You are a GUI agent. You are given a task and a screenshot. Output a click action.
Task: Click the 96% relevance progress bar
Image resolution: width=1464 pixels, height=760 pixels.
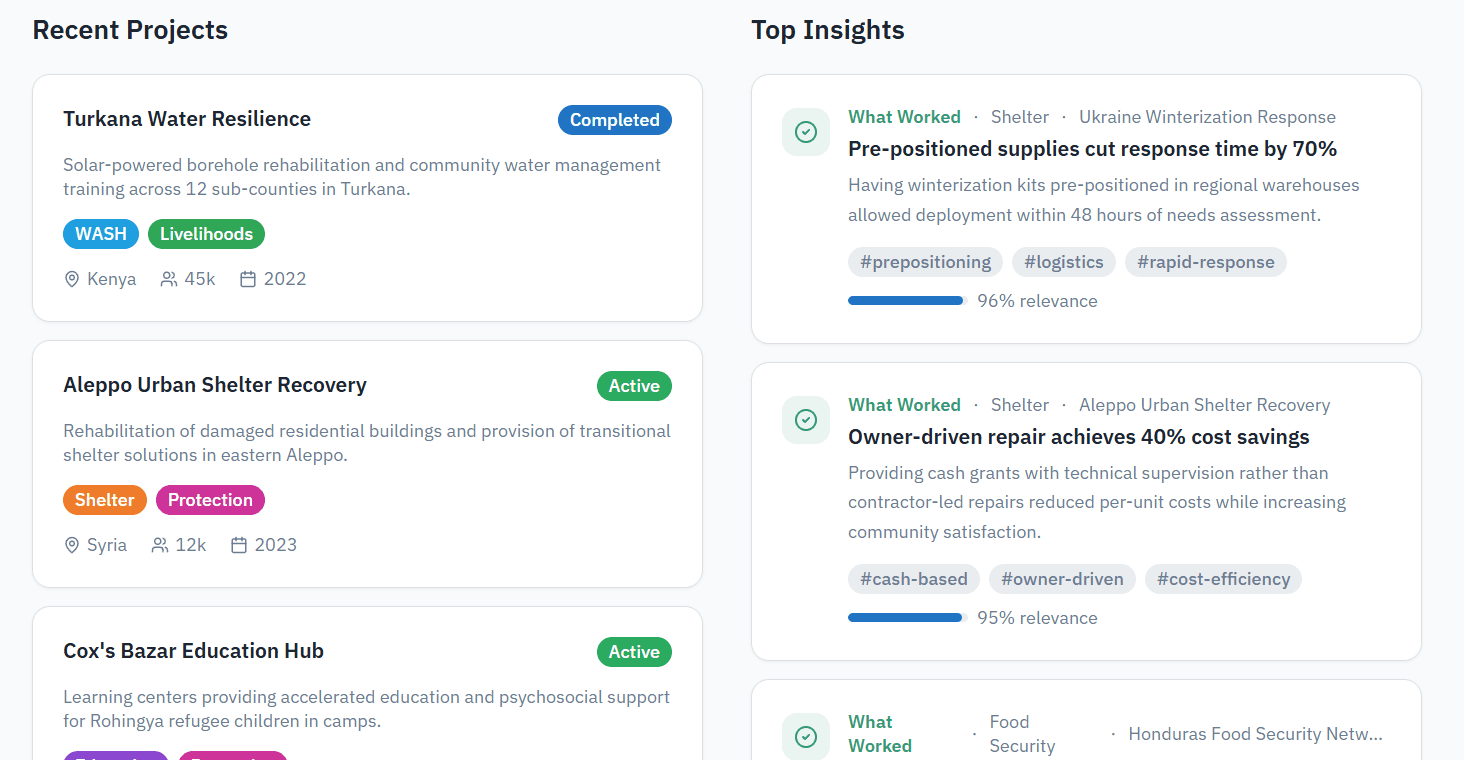click(905, 299)
